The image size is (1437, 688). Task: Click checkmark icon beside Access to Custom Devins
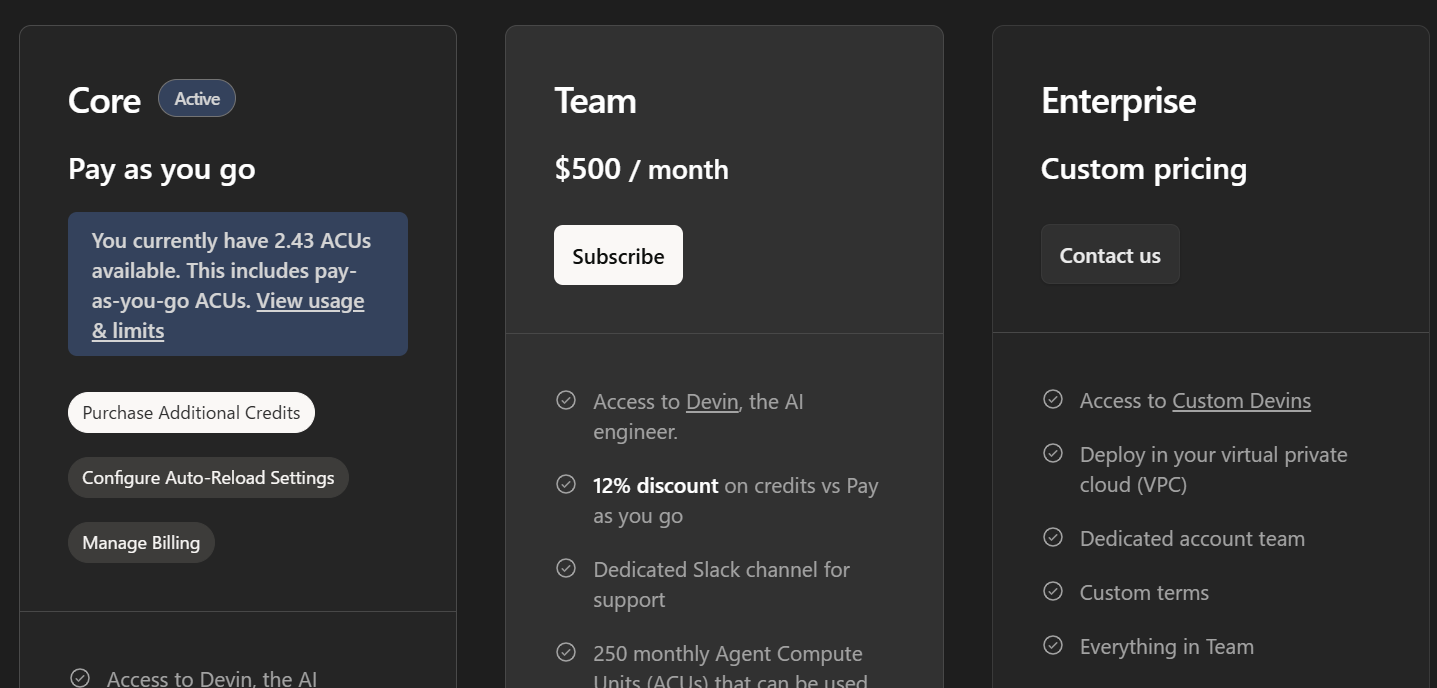1053,399
